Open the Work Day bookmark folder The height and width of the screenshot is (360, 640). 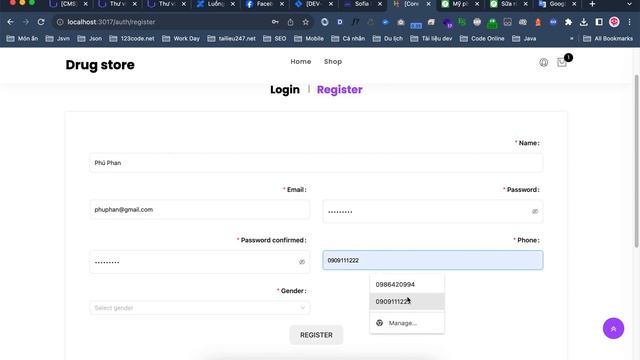tap(181, 38)
